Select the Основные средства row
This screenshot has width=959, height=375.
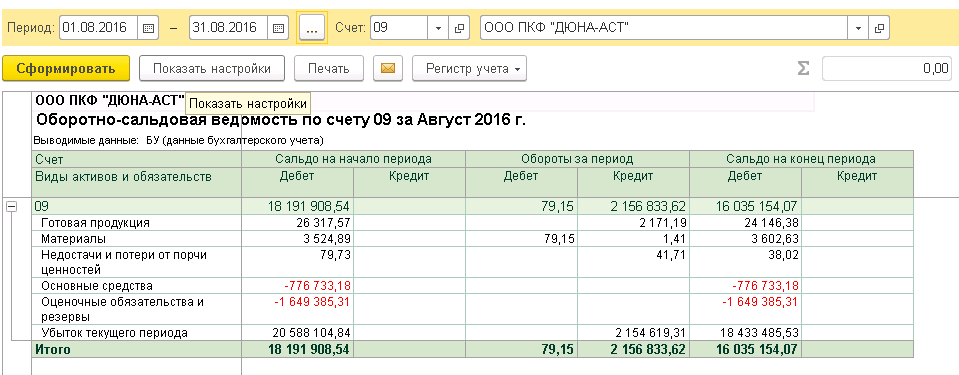click(472, 286)
